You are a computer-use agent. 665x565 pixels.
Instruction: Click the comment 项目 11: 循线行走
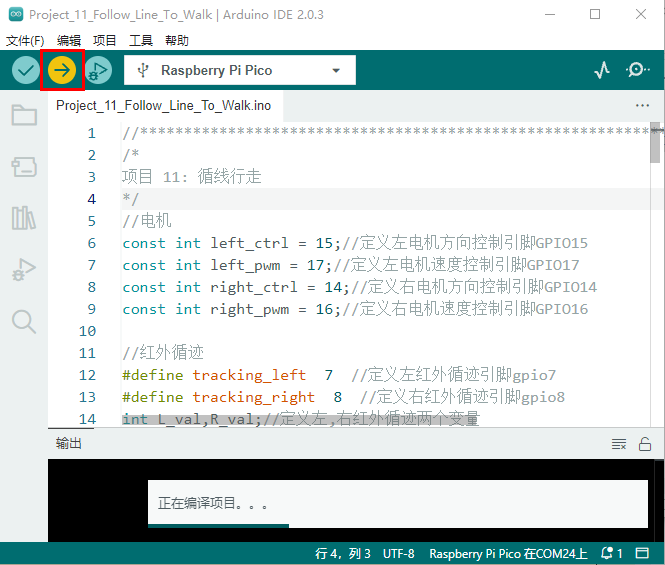pos(192,177)
